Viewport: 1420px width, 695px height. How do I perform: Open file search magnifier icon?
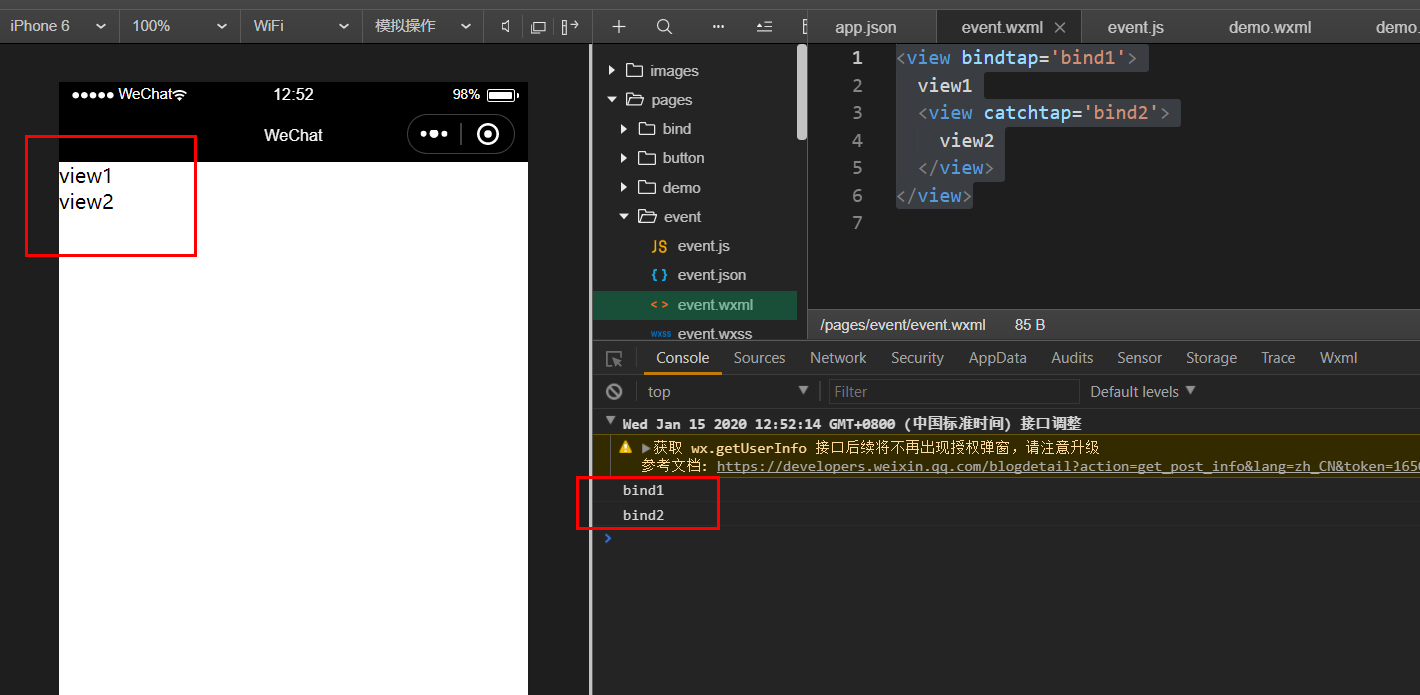[664, 27]
